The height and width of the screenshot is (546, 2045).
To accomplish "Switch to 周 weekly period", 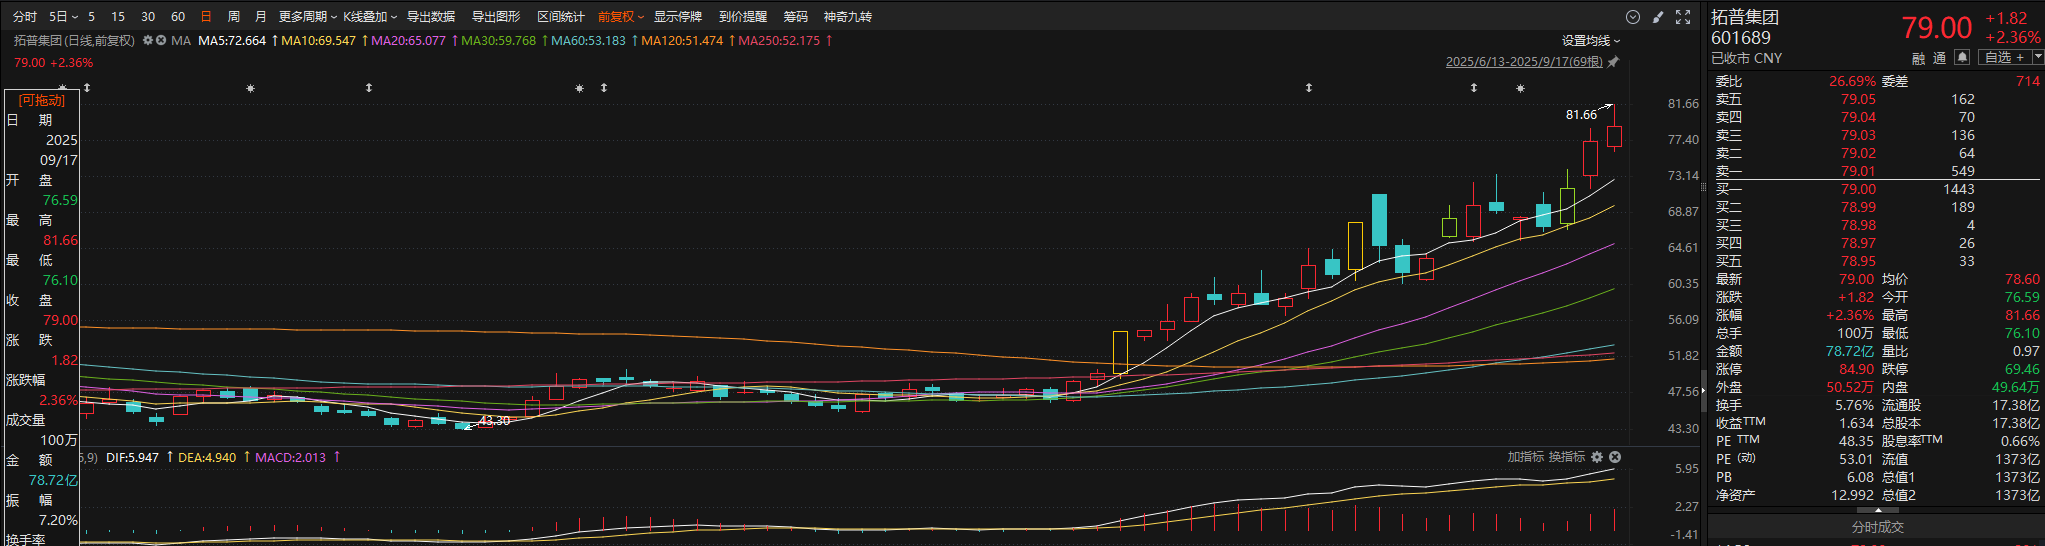I will [234, 17].
